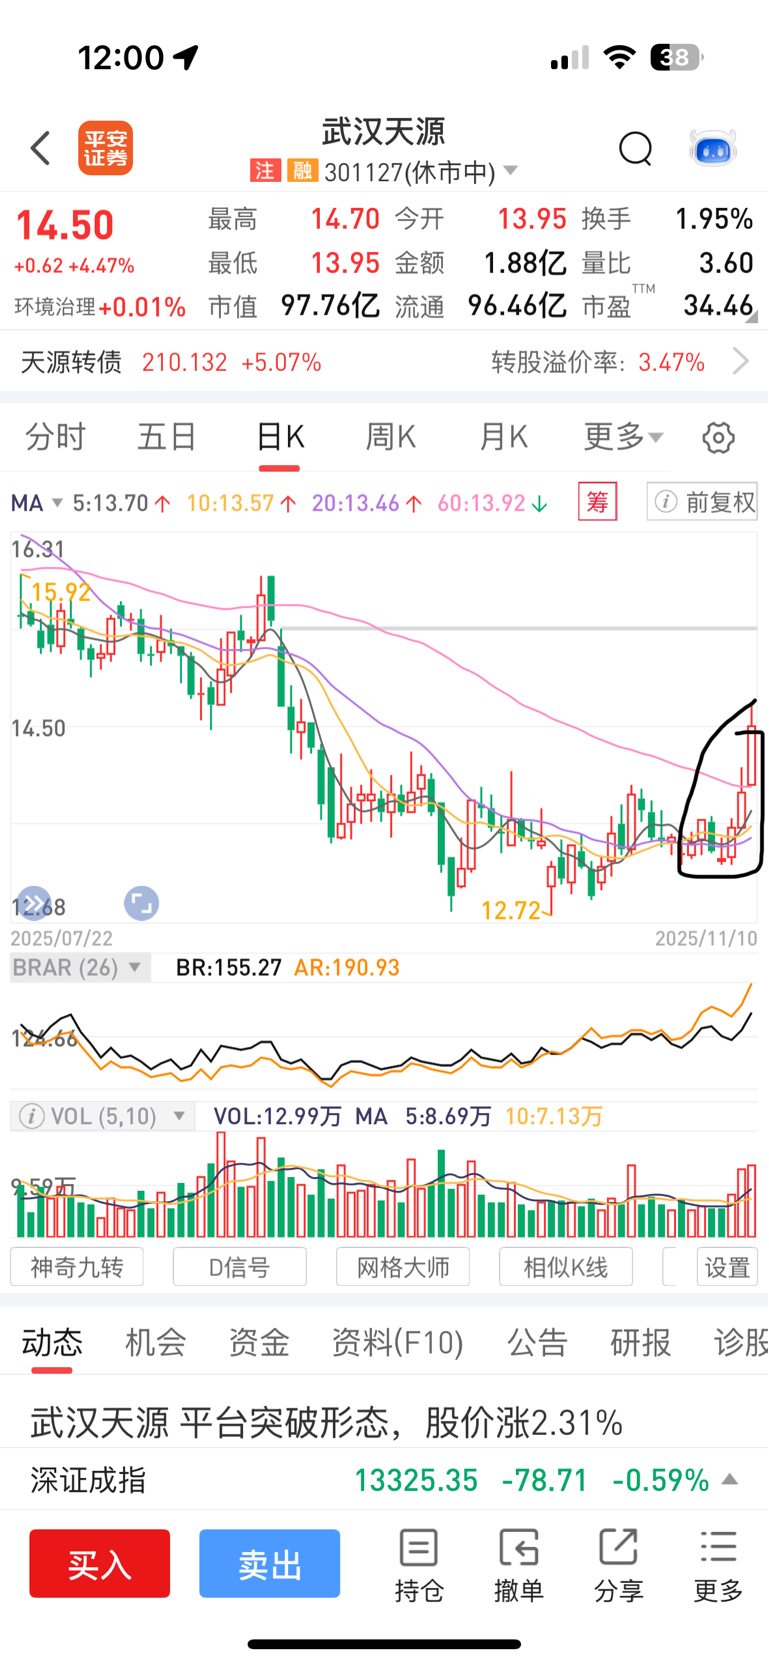Tap the 平安证券 logo icon
The height and width of the screenshot is (1665, 769).
(x=106, y=149)
